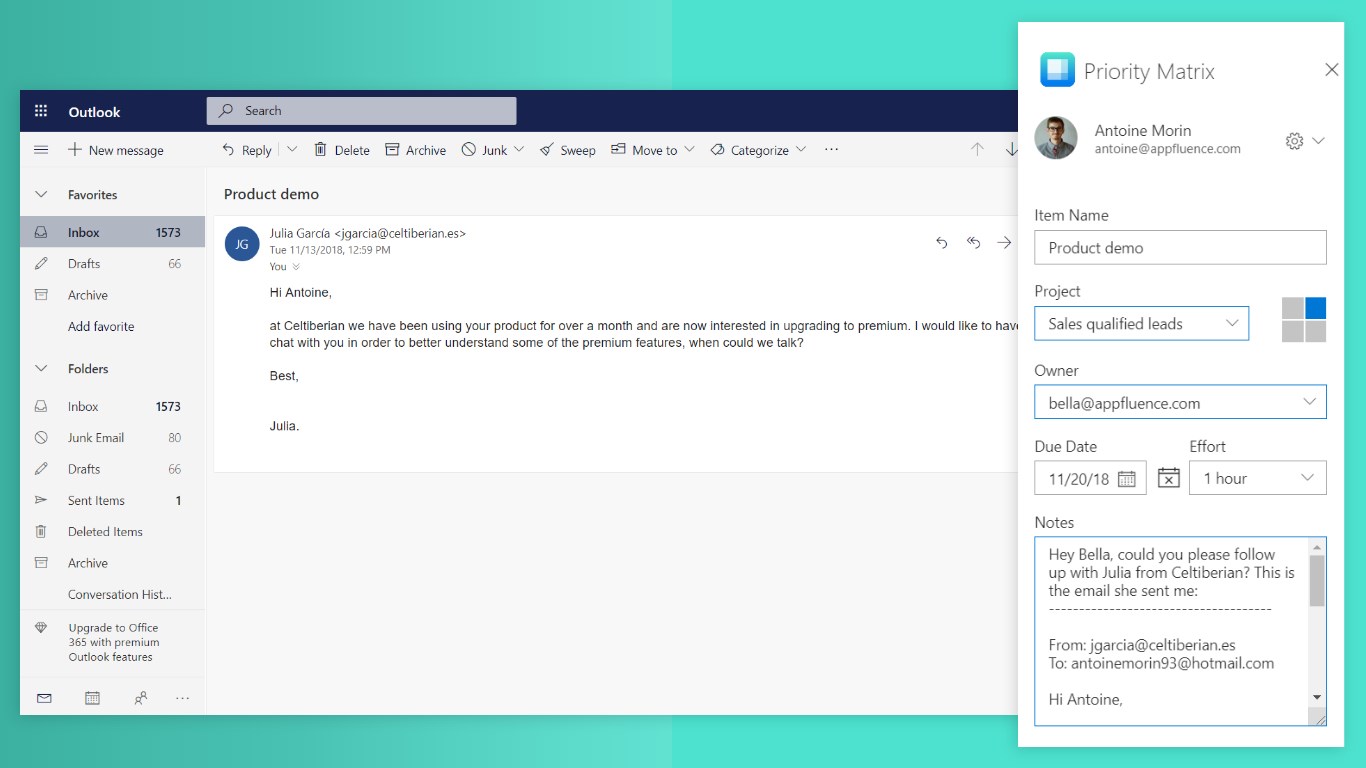
Task: Expand recipient details under You
Action: point(295,267)
